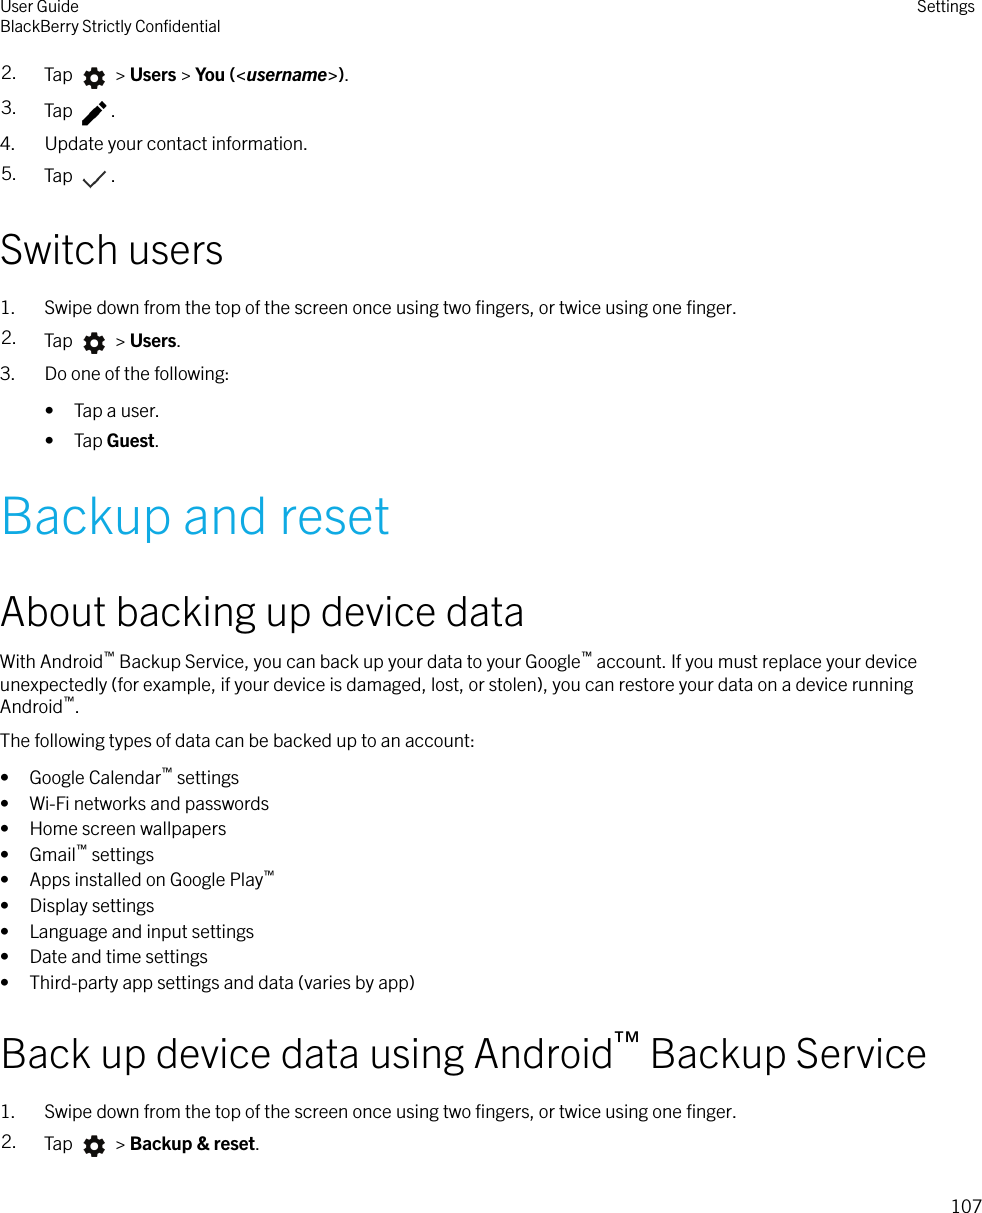Click the bold Guest text
Viewport: 982px width, 1213px height.
tap(130, 441)
